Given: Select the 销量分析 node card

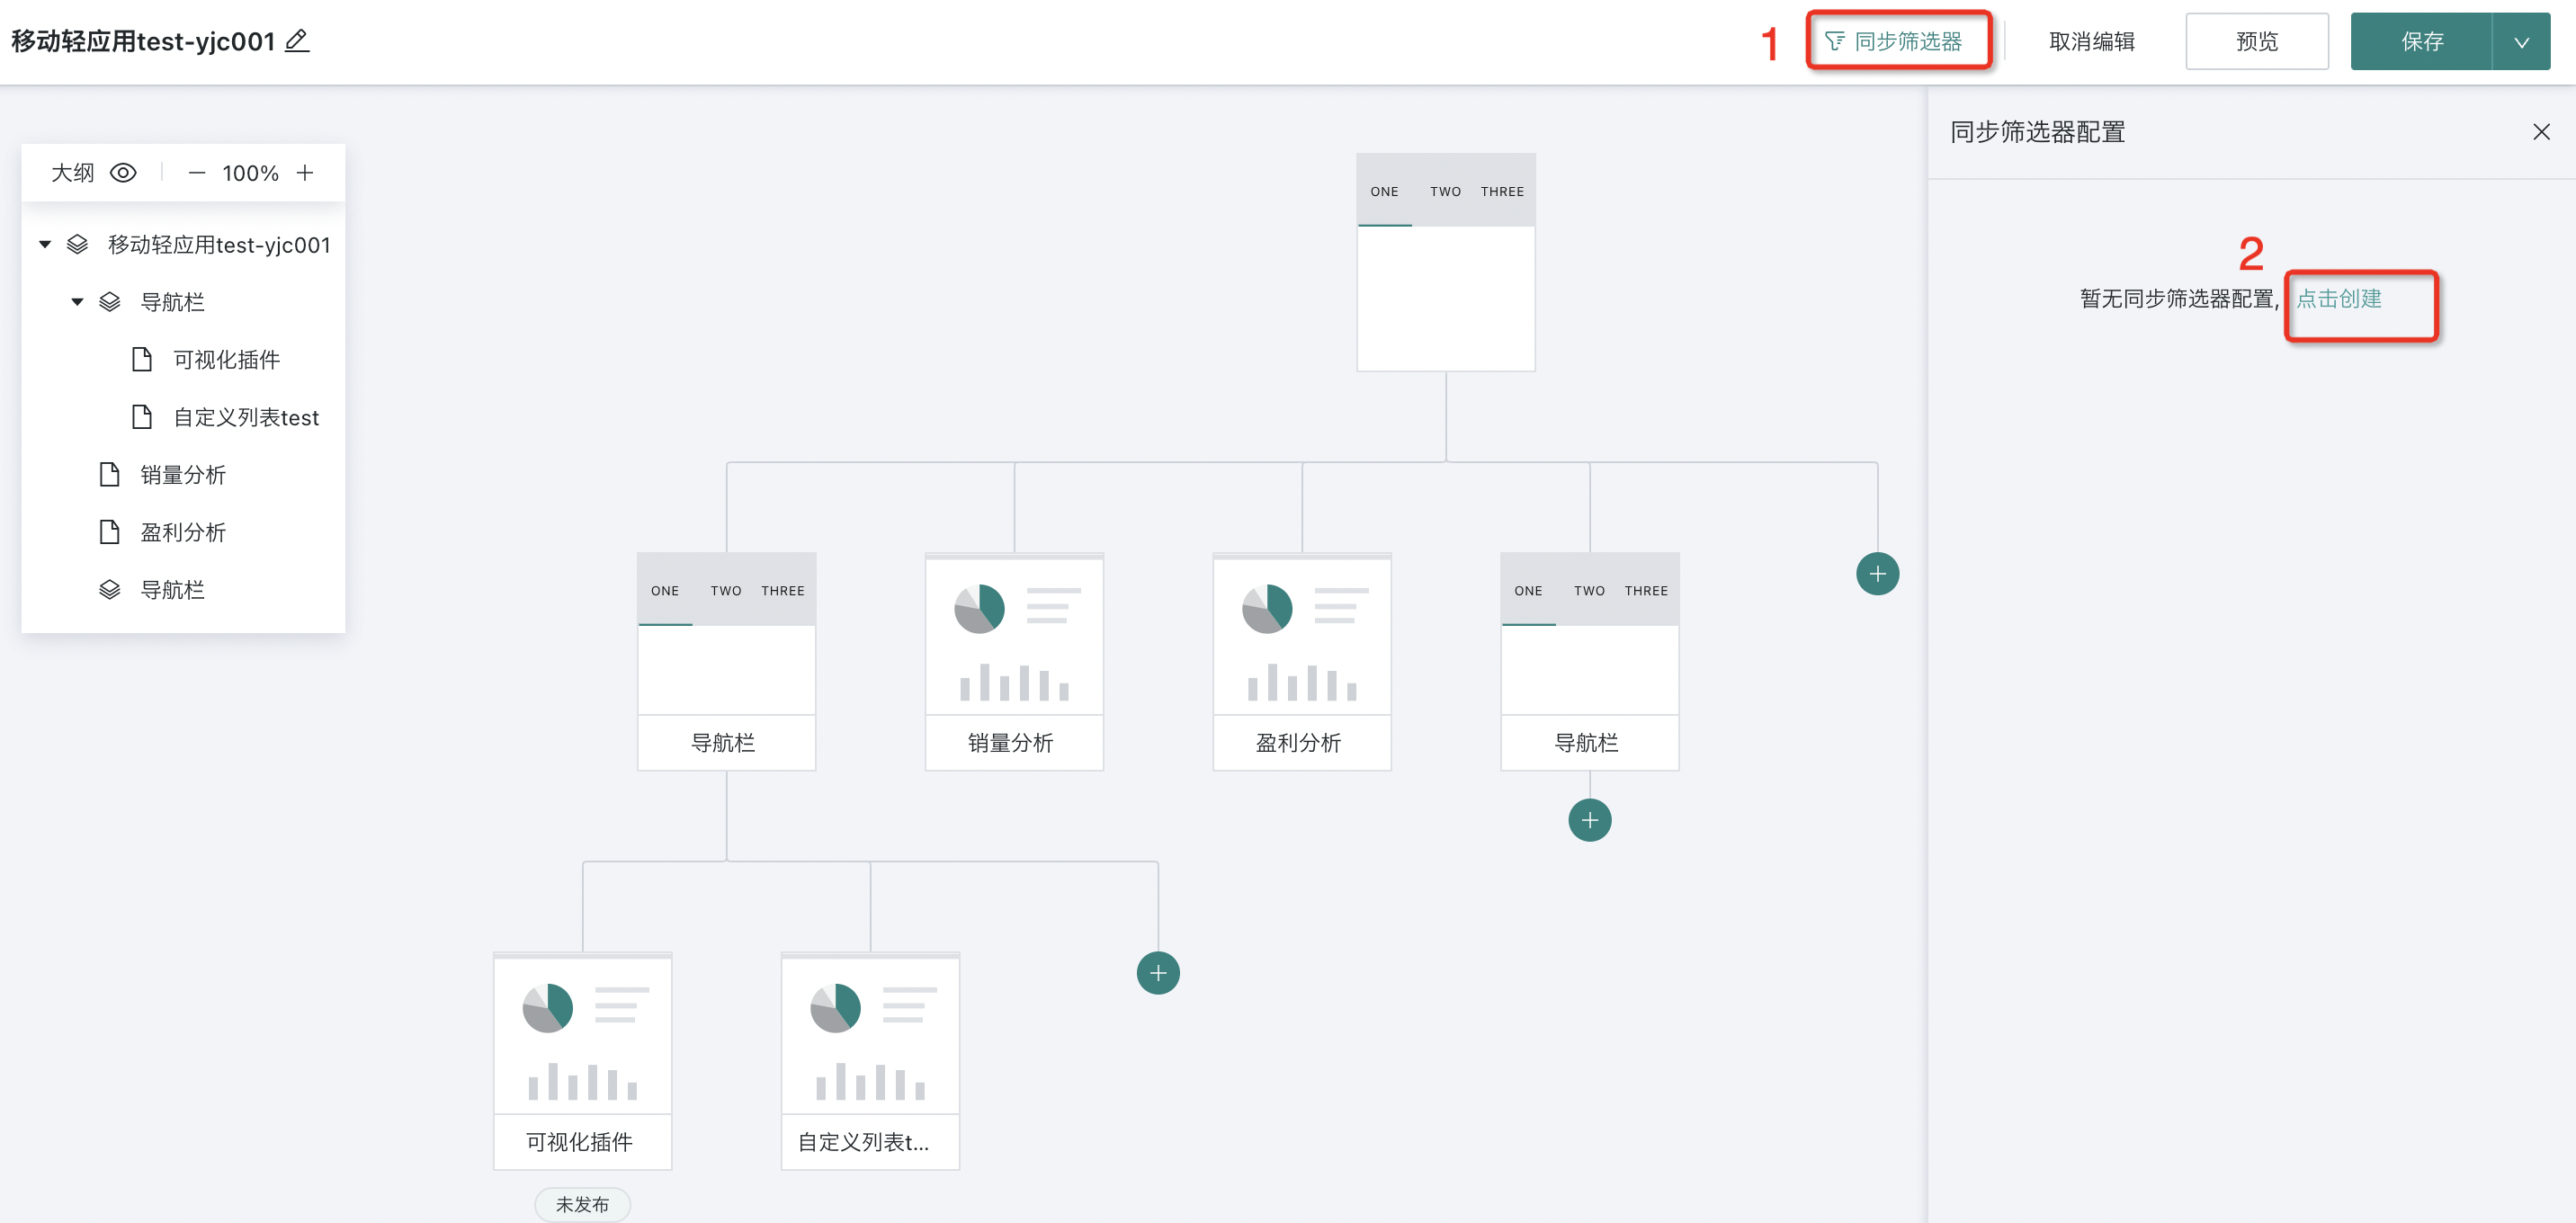Looking at the screenshot, I should click(1014, 661).
